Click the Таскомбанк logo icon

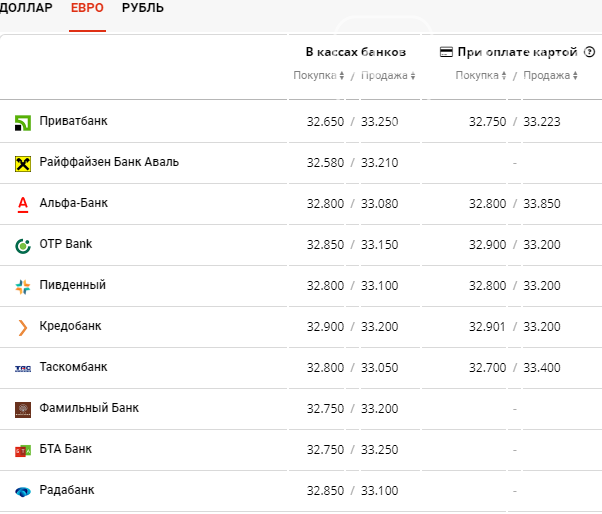pyautogui.click(x=23, y=369)
